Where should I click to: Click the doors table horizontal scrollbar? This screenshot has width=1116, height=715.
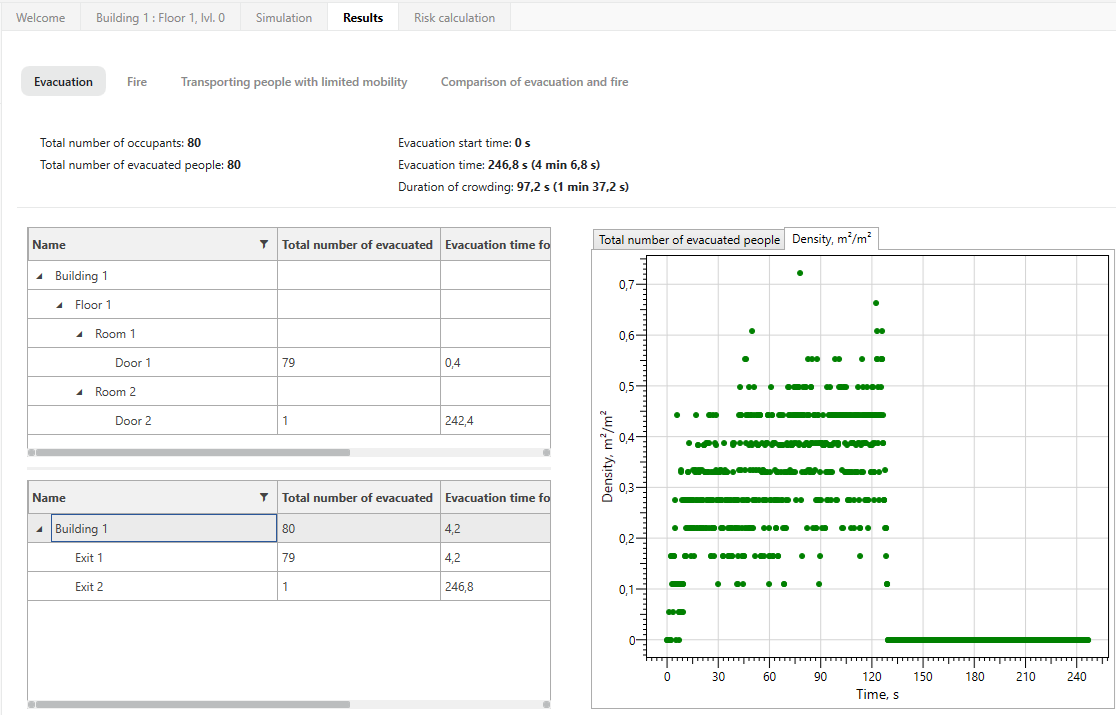(x=190, y=452)
